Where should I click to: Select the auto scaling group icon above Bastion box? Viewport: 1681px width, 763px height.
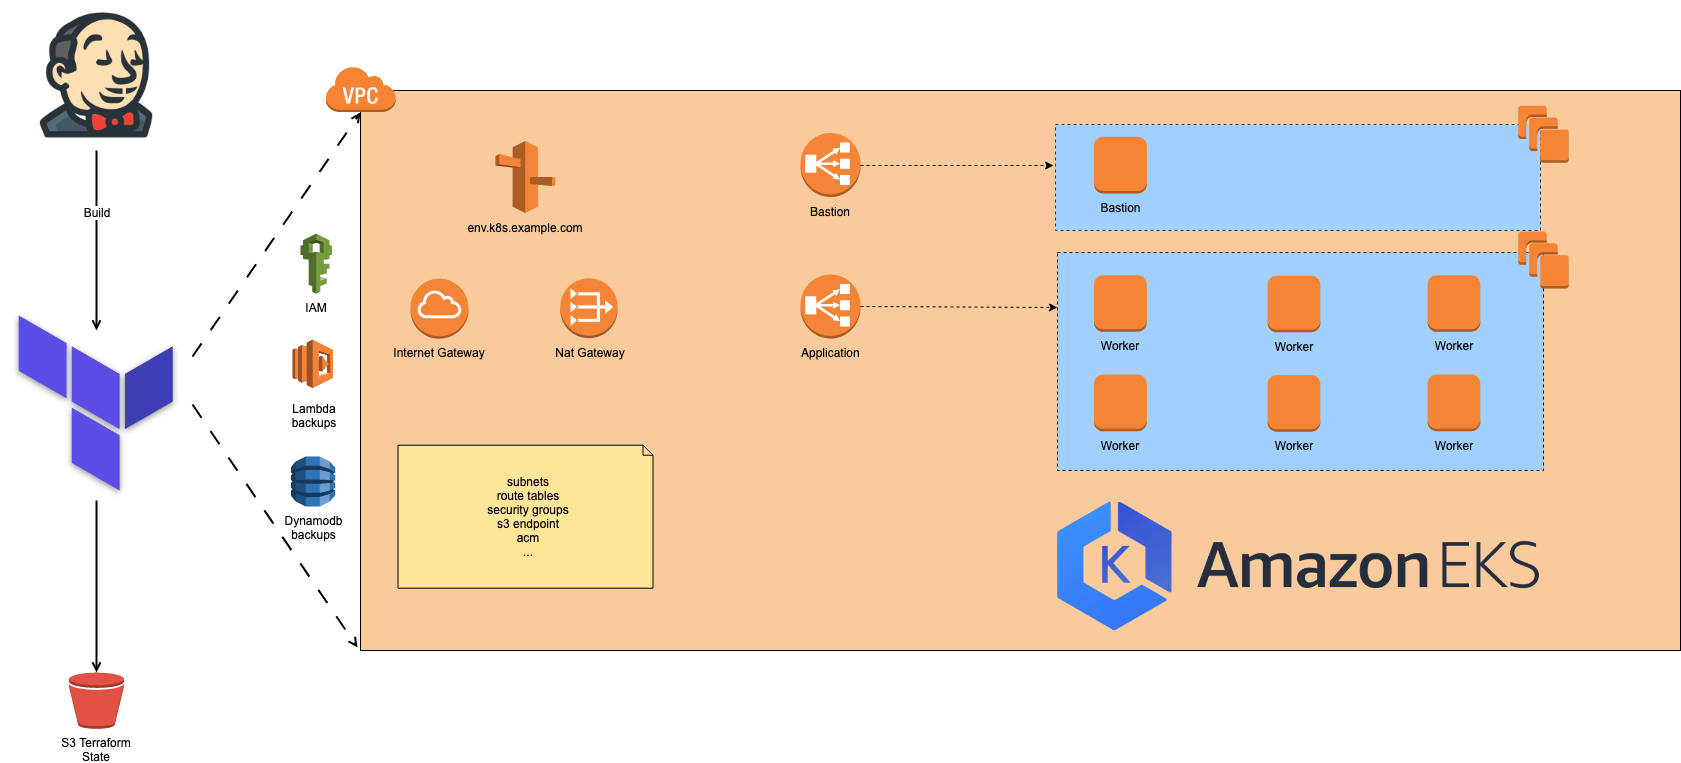click(x=1543, y=134)
